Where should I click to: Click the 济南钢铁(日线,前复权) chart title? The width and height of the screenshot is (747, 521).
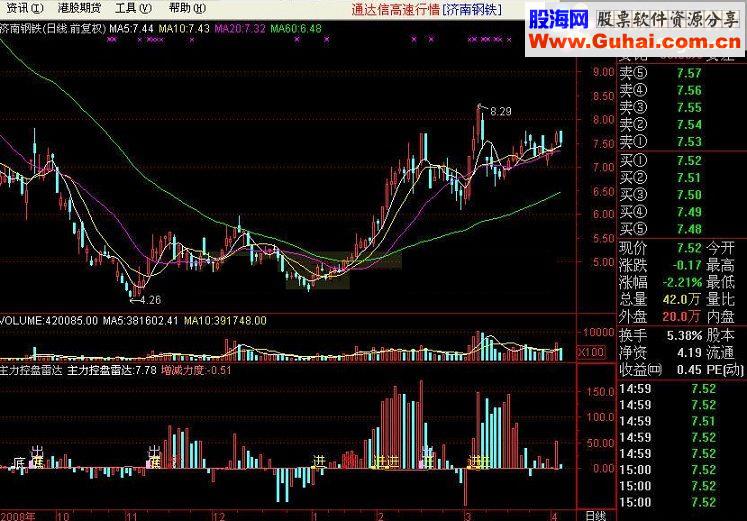coord(53,29)
